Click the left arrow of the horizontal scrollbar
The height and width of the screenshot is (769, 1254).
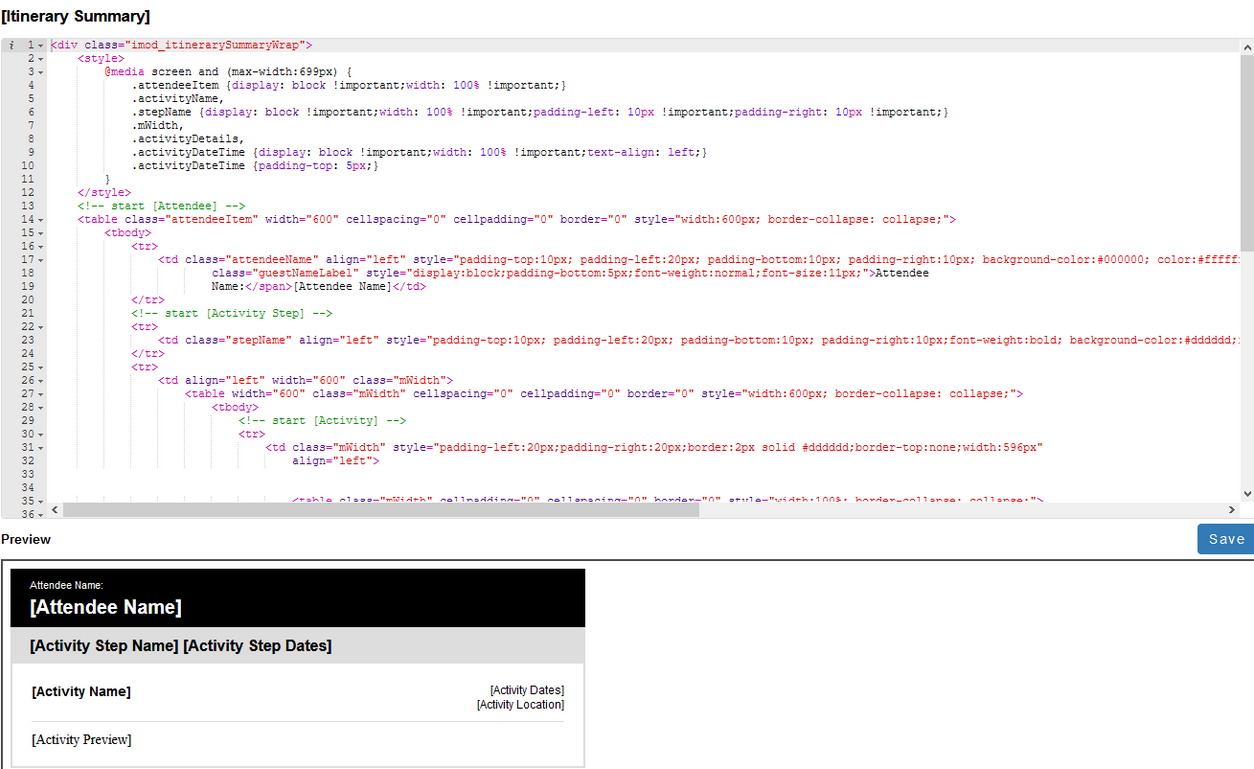pyautogui.click(x=54, y=510)
